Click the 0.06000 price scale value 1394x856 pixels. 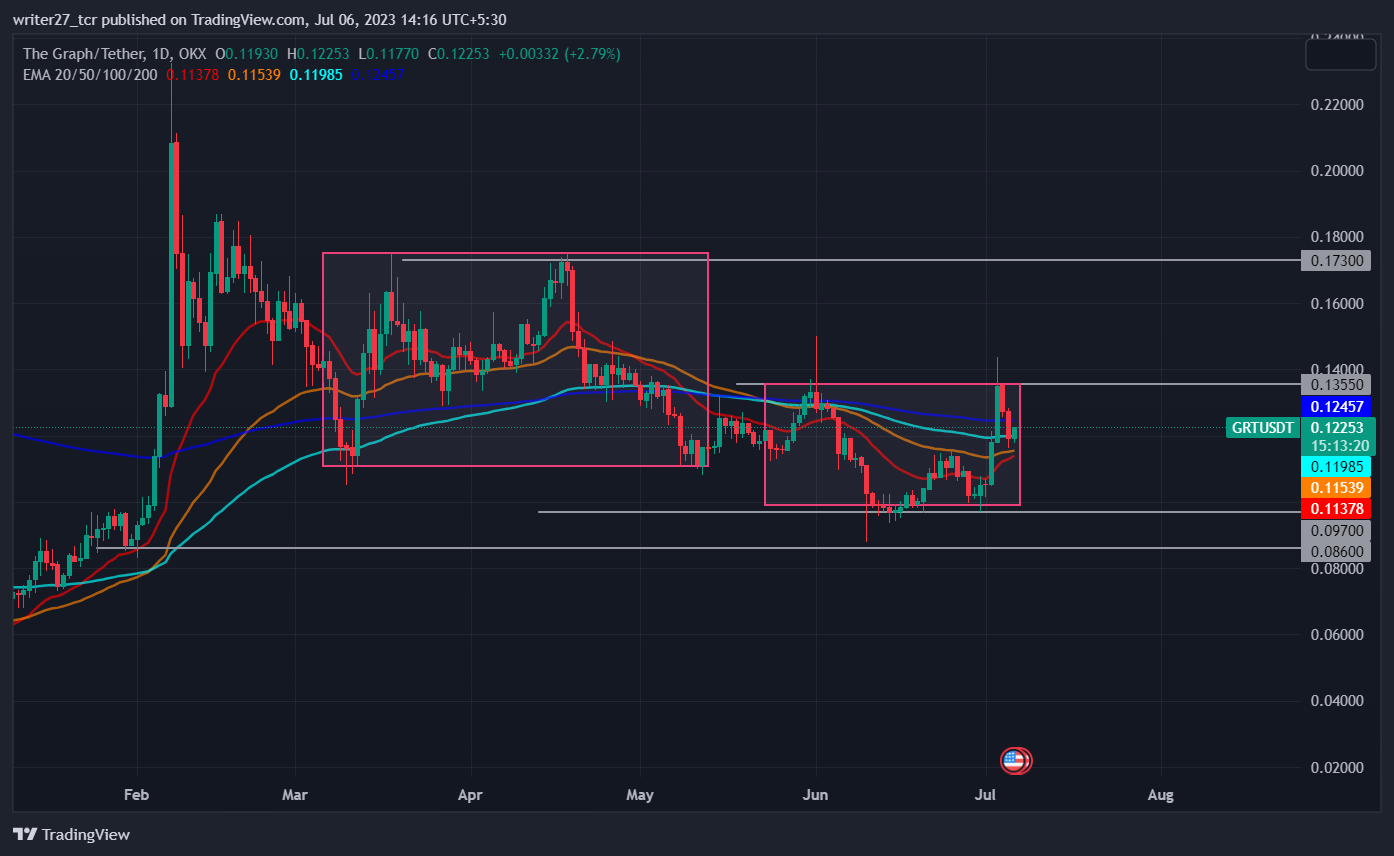coord(1338,635)
